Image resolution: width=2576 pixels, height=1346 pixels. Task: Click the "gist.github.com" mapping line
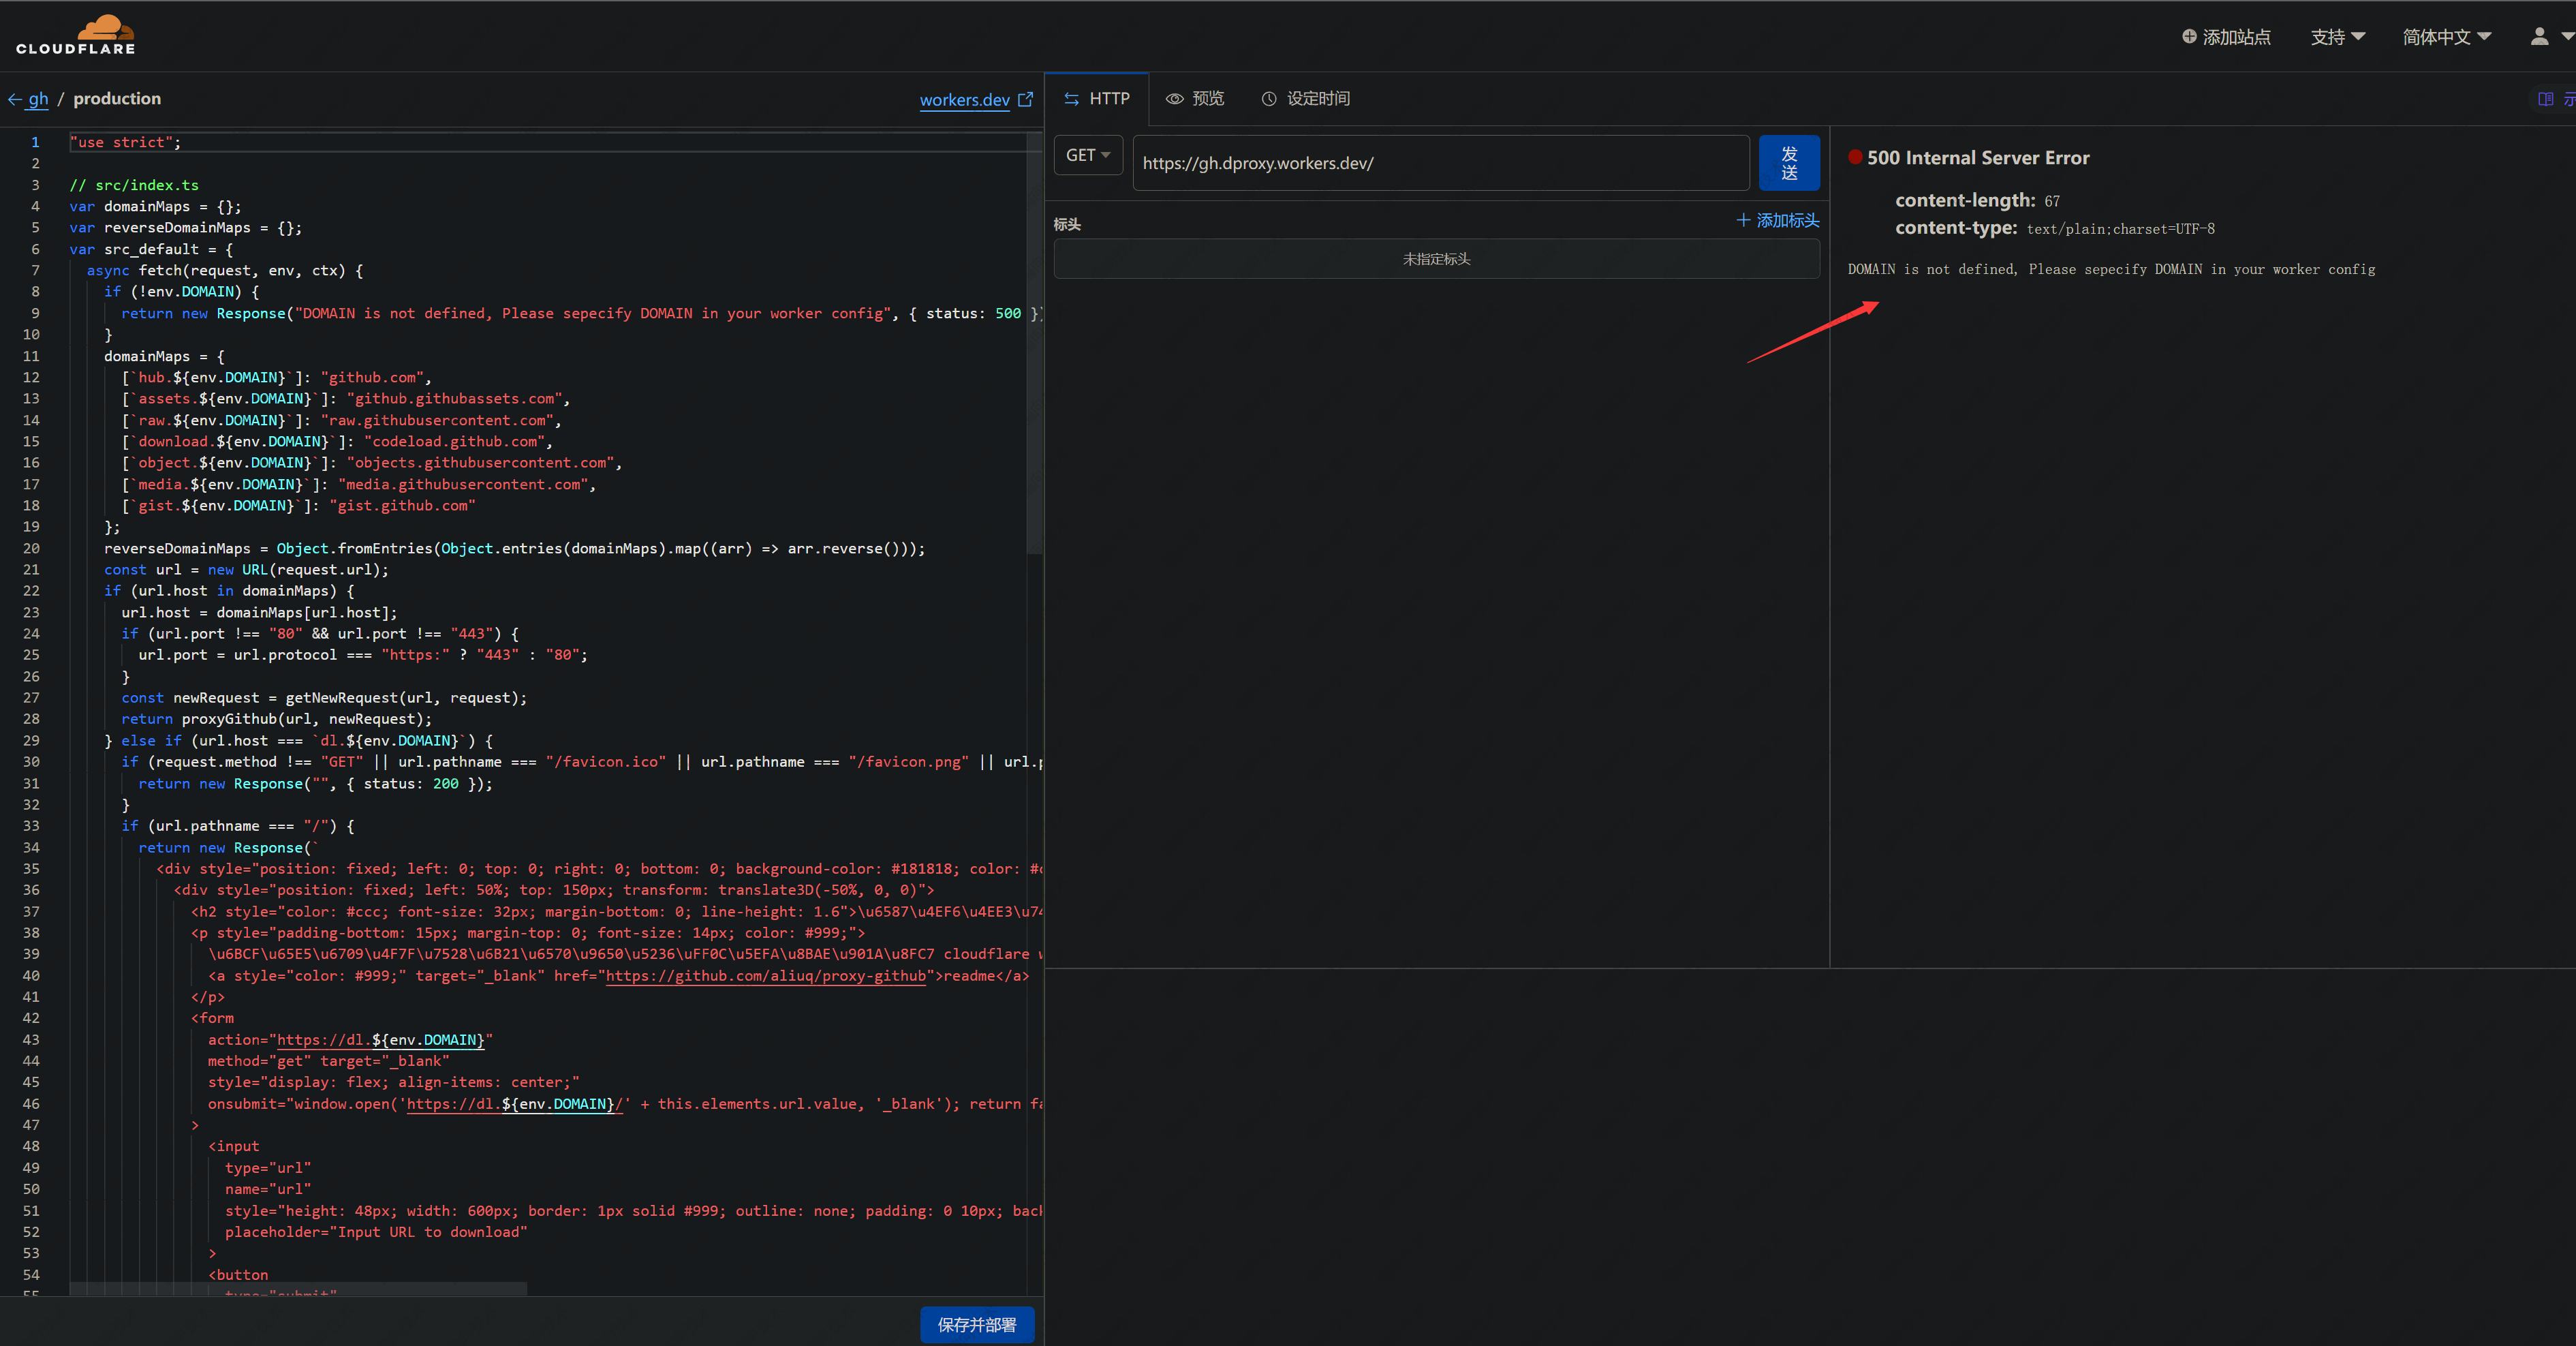tap(298, 505)
